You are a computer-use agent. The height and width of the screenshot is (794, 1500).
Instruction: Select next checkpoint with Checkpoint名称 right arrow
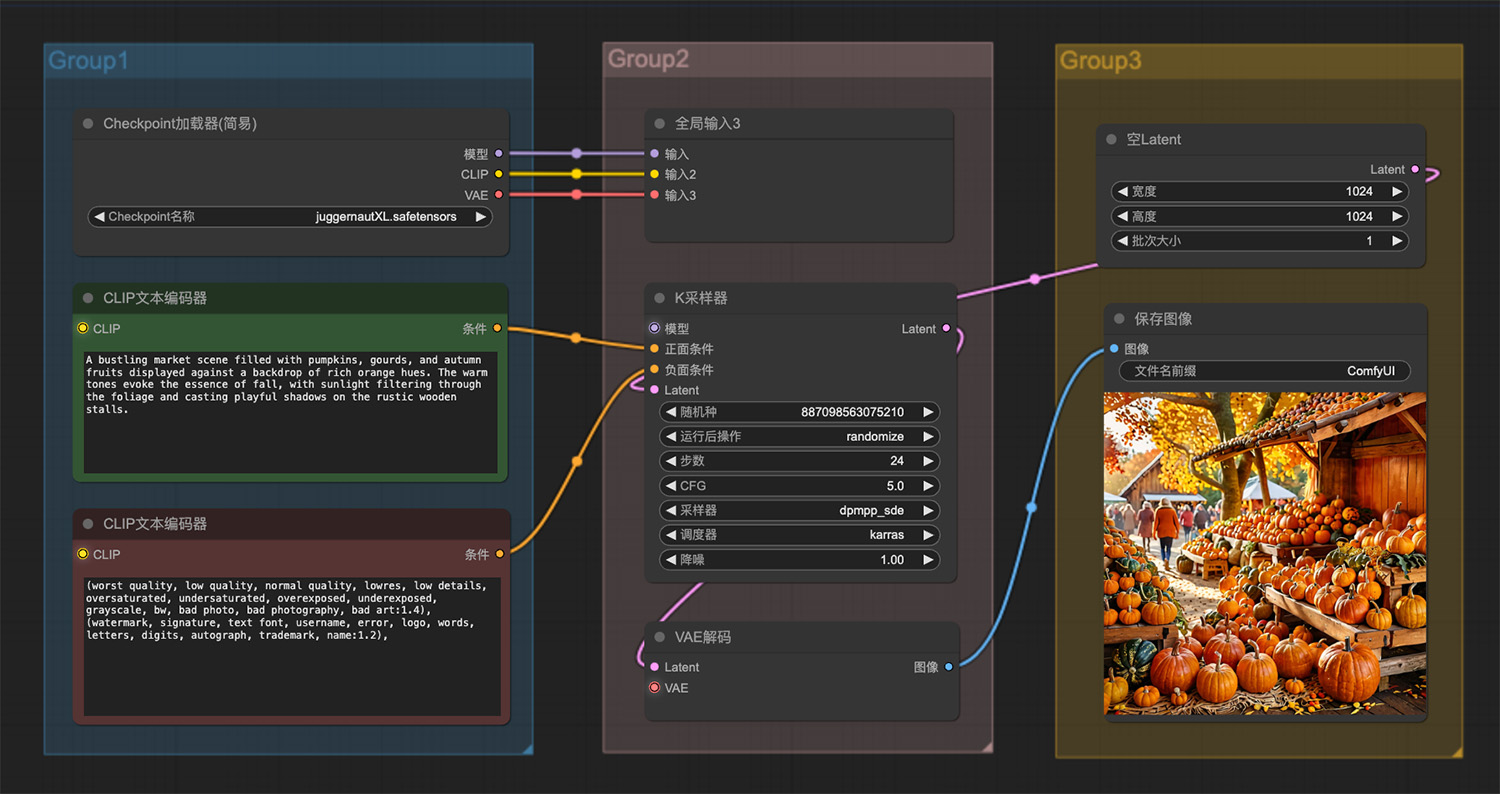point(481,217)
